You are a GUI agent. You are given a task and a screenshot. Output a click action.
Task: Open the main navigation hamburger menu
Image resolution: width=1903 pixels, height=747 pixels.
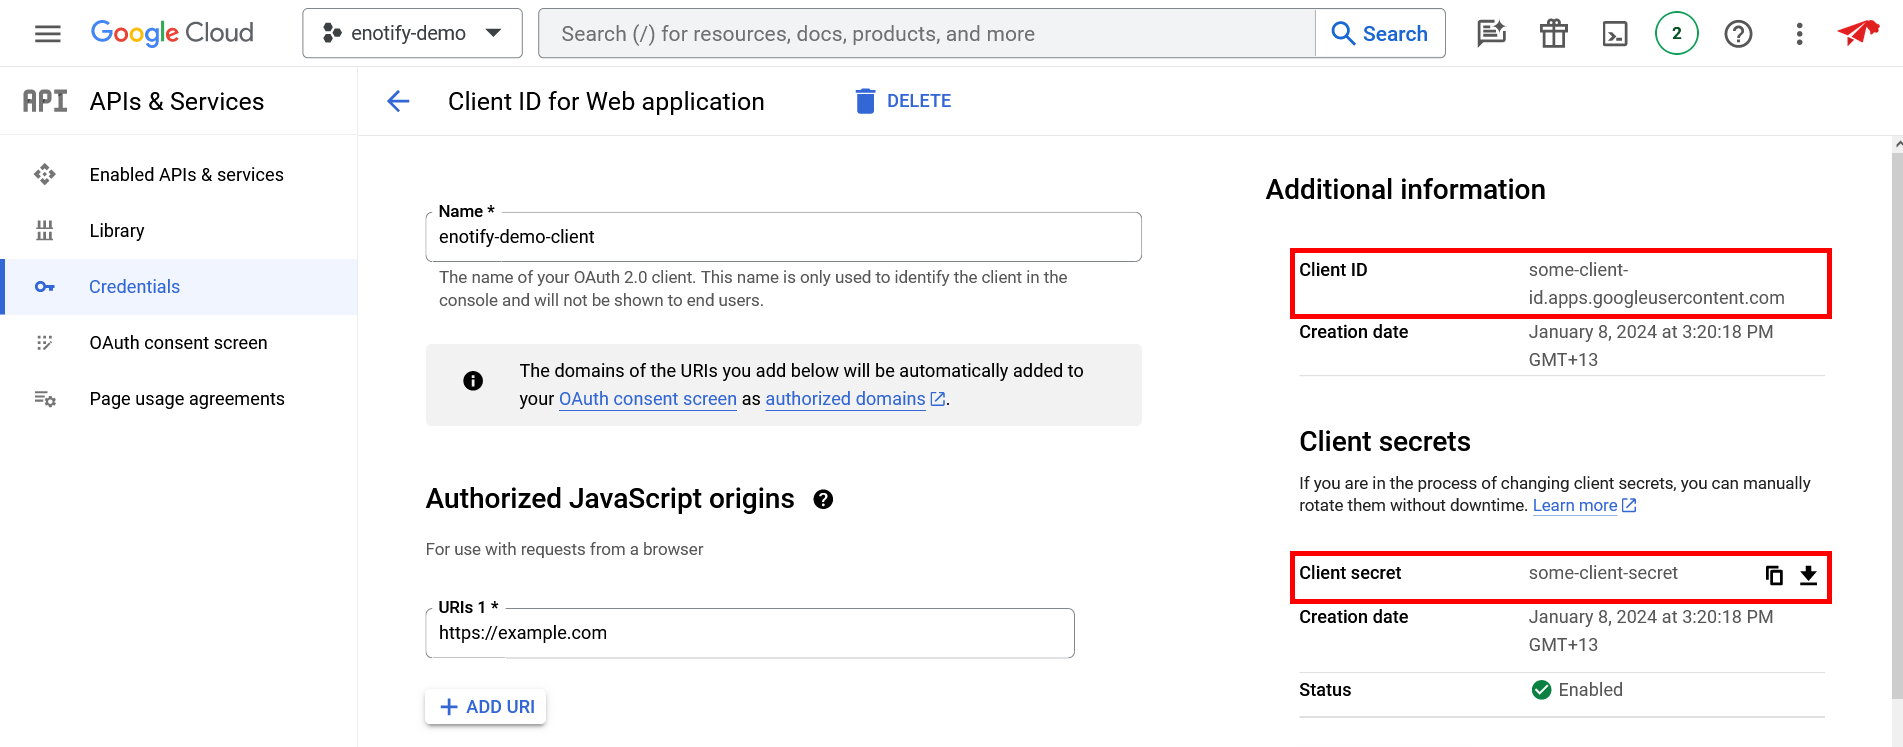(47, 34)
